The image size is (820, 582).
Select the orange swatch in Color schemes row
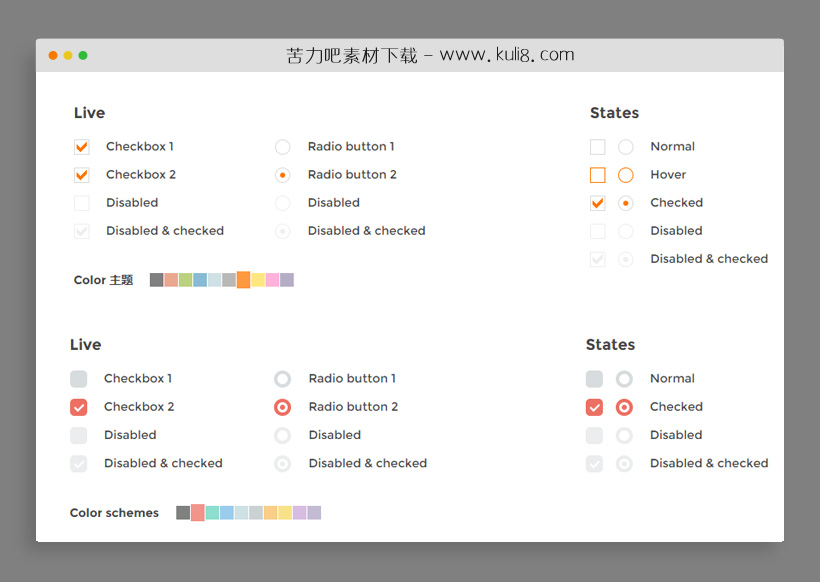click(271, 513)
